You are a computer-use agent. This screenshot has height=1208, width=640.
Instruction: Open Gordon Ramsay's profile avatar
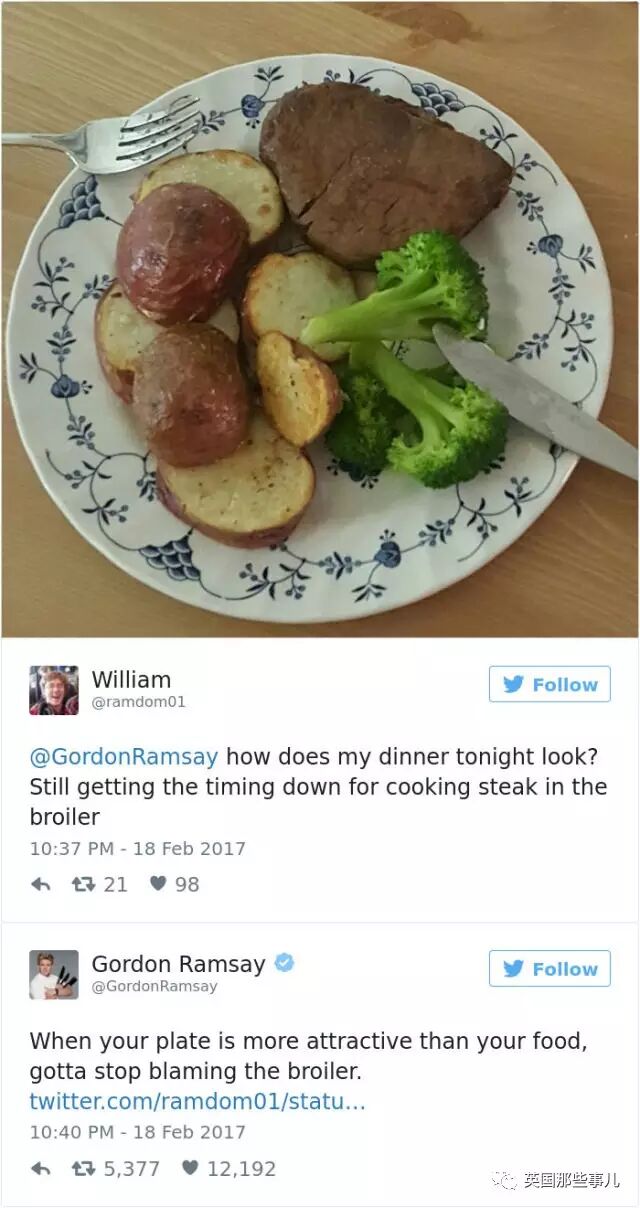[x=54, y=975]
